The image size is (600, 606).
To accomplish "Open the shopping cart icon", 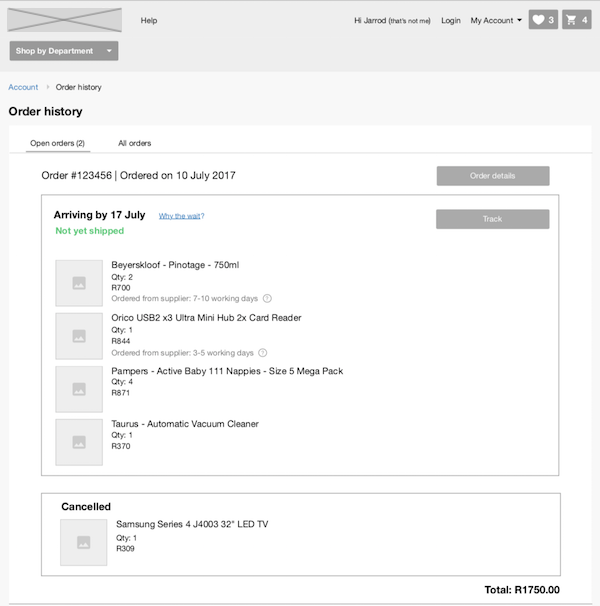I will point(576,20).
